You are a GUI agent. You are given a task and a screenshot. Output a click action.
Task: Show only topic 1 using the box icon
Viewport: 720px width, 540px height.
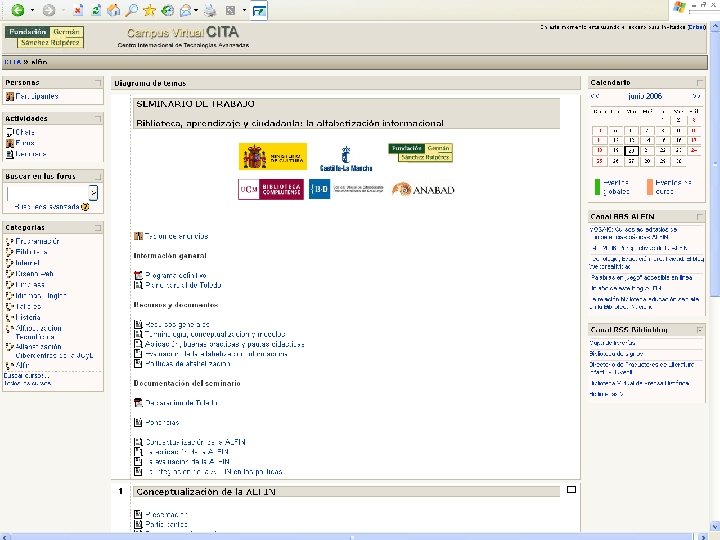point(571,489)
